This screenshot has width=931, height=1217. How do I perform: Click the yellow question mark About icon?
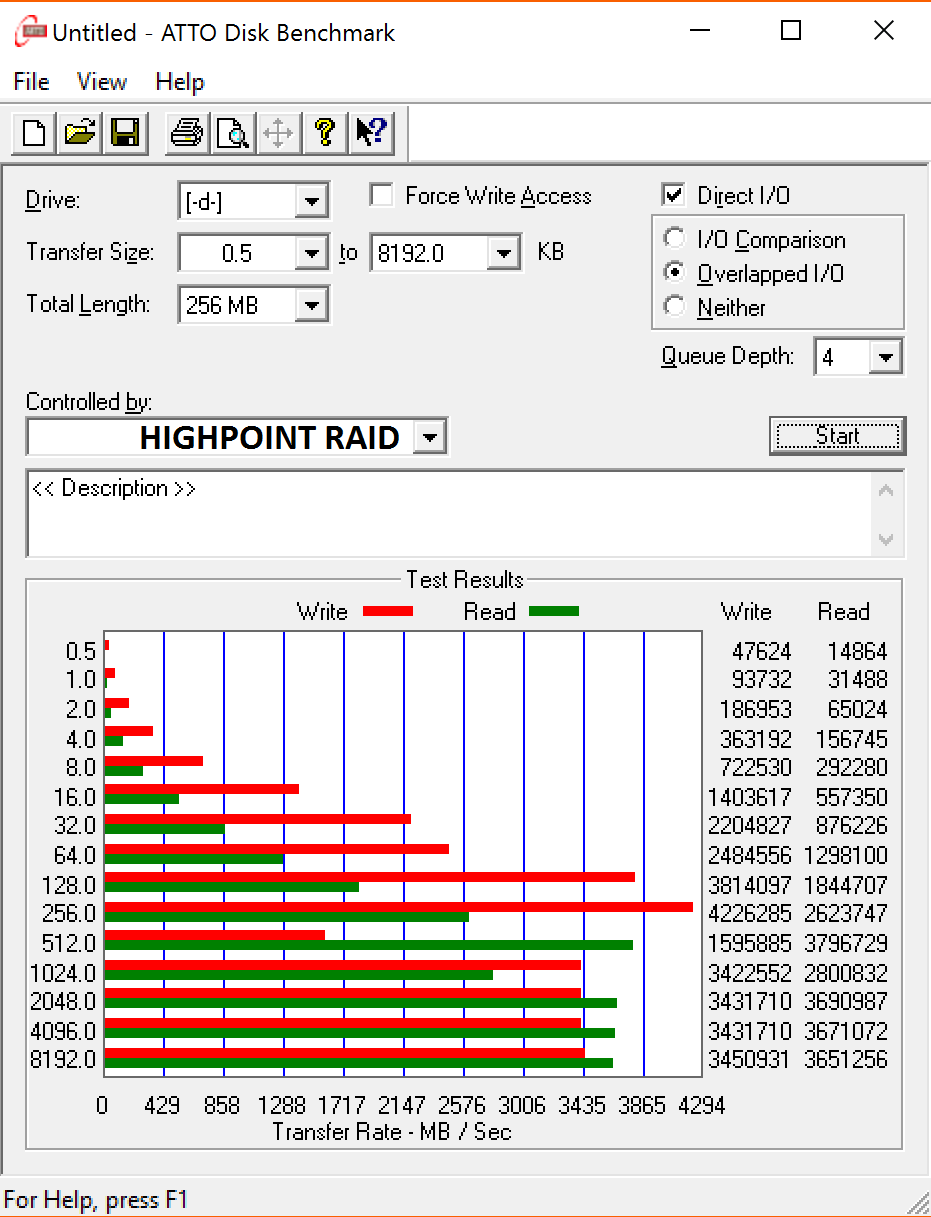click(324, 132)
